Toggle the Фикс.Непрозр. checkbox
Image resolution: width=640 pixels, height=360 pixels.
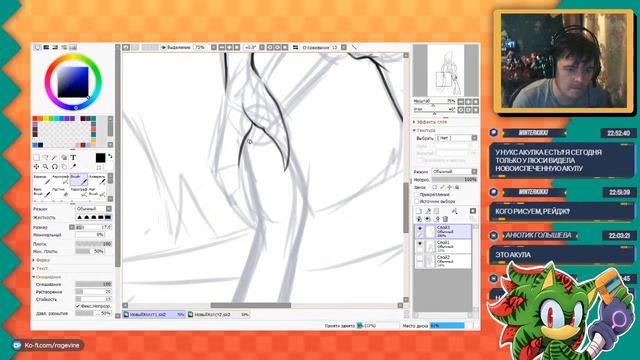78,306
